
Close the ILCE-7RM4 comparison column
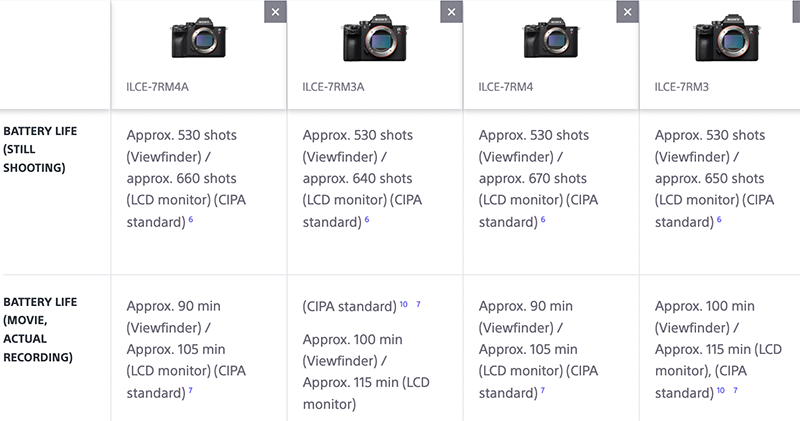point(628,12)
